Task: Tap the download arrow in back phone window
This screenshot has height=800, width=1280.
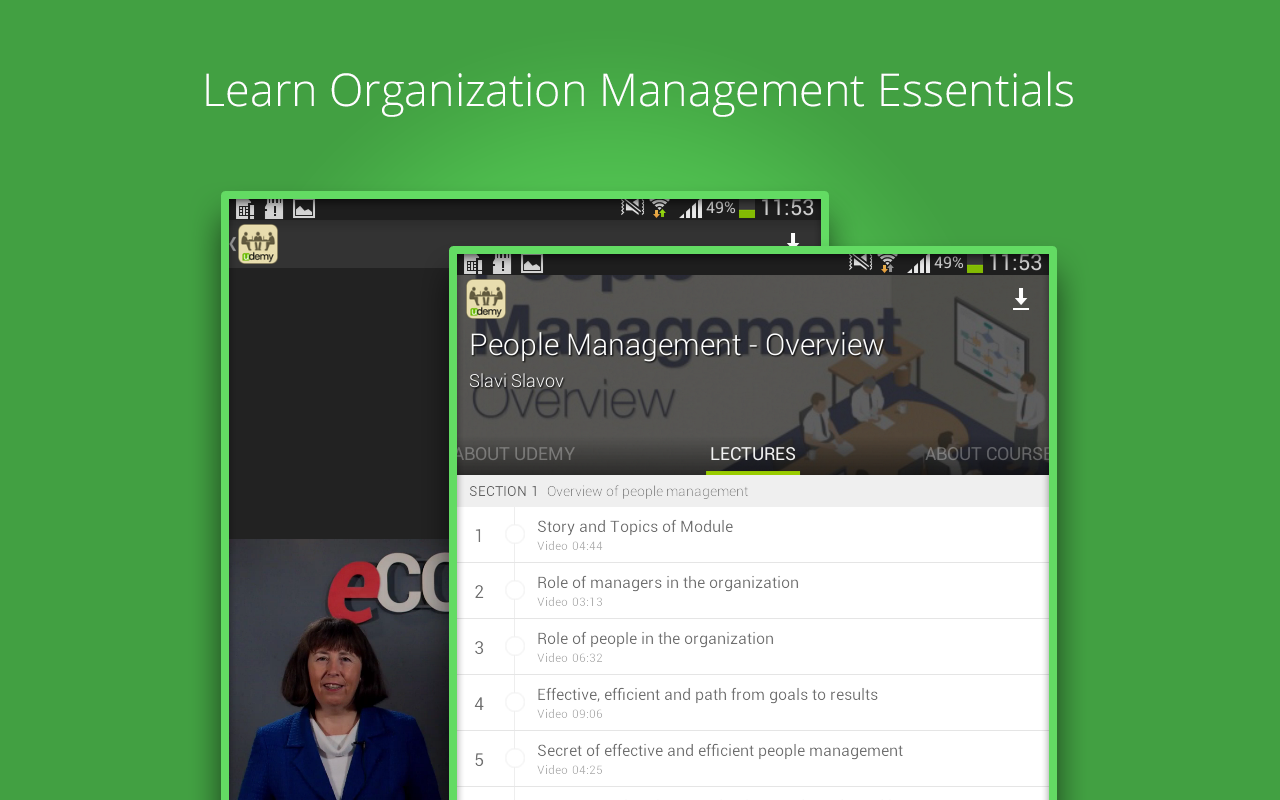Action: (x=793, y=240)
